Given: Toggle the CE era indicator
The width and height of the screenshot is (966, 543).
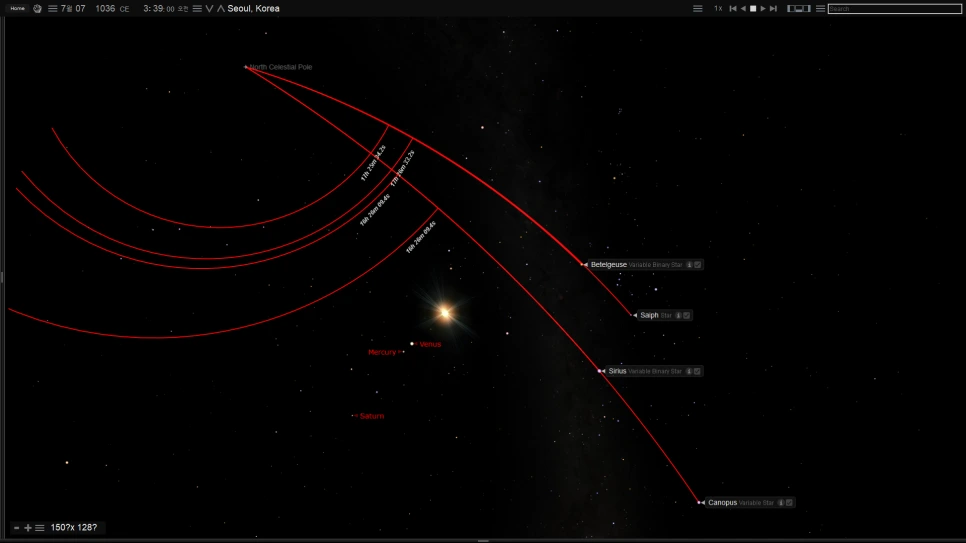Looking at the screenshot, I should pos(124,9).
